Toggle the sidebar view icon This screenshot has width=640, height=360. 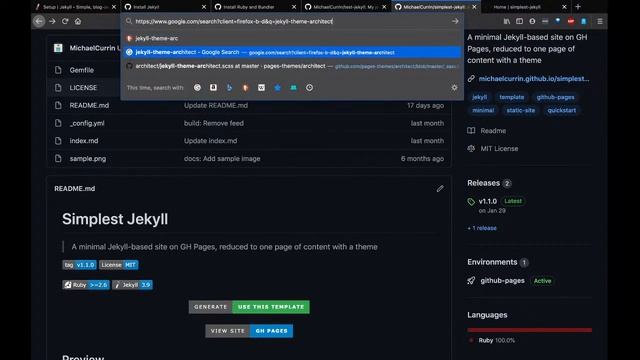click(519, 21)
